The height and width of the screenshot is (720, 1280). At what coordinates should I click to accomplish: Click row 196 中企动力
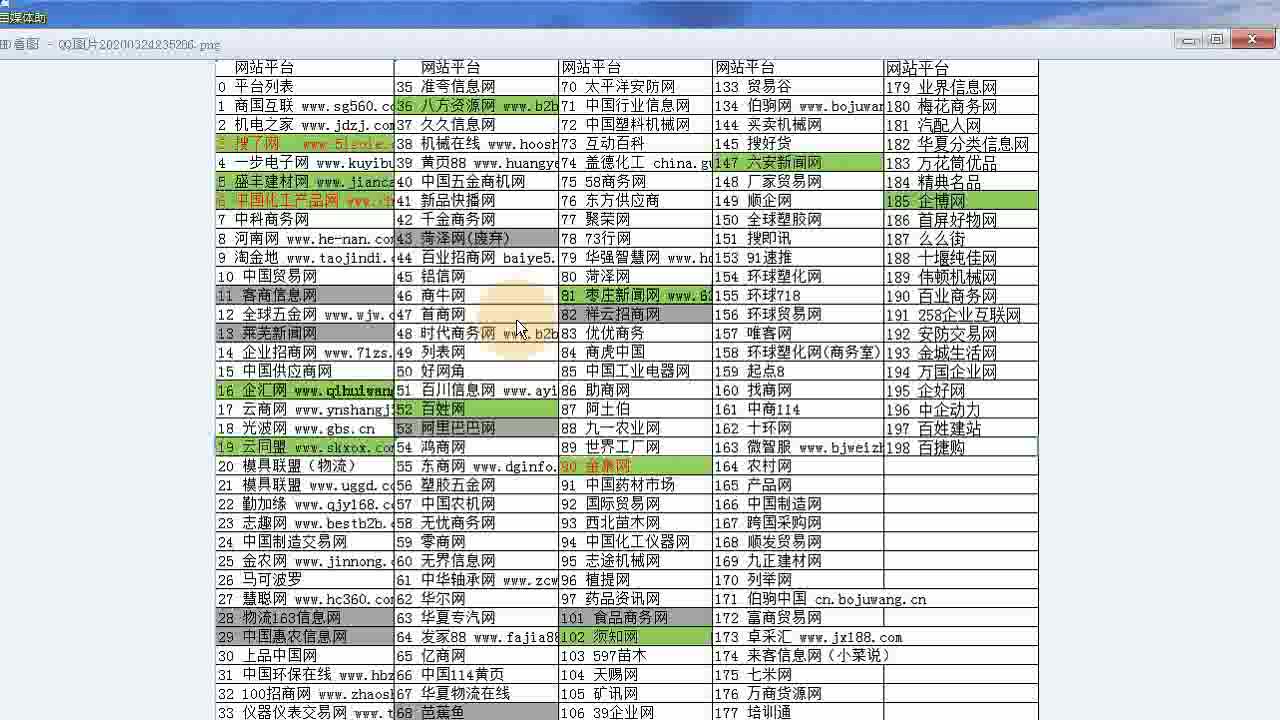[x=961, y=410]
